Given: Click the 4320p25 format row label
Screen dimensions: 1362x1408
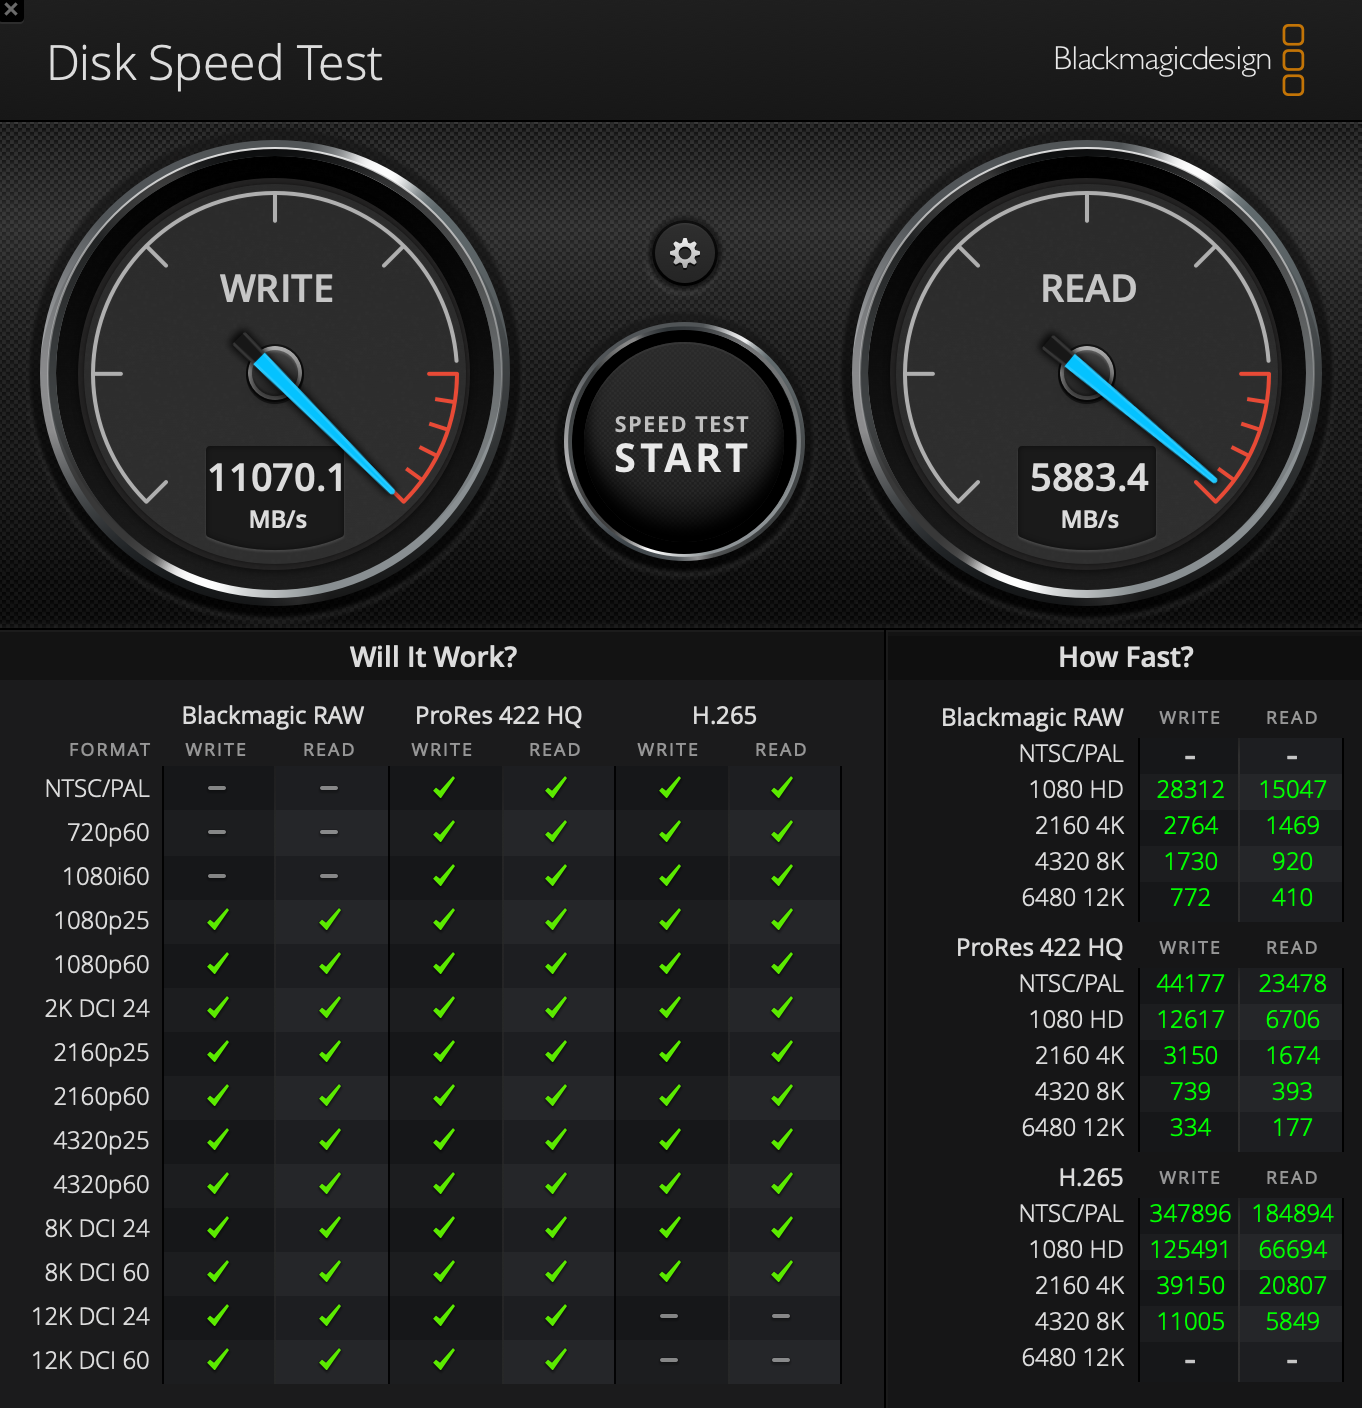Looking at the screenshot, I should click(101, 1141).
